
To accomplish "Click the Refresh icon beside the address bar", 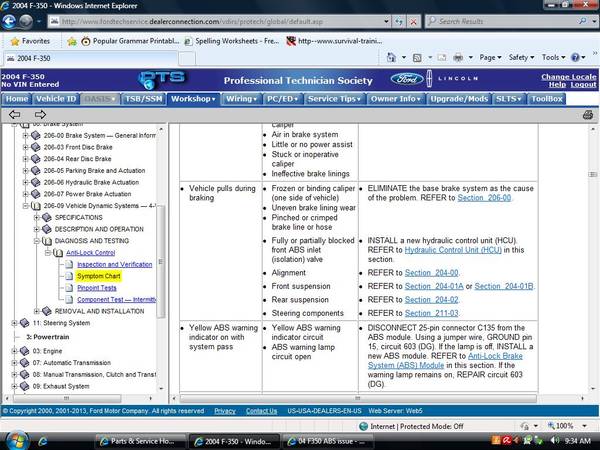I will pyautogui.click(x=399, y=21).
